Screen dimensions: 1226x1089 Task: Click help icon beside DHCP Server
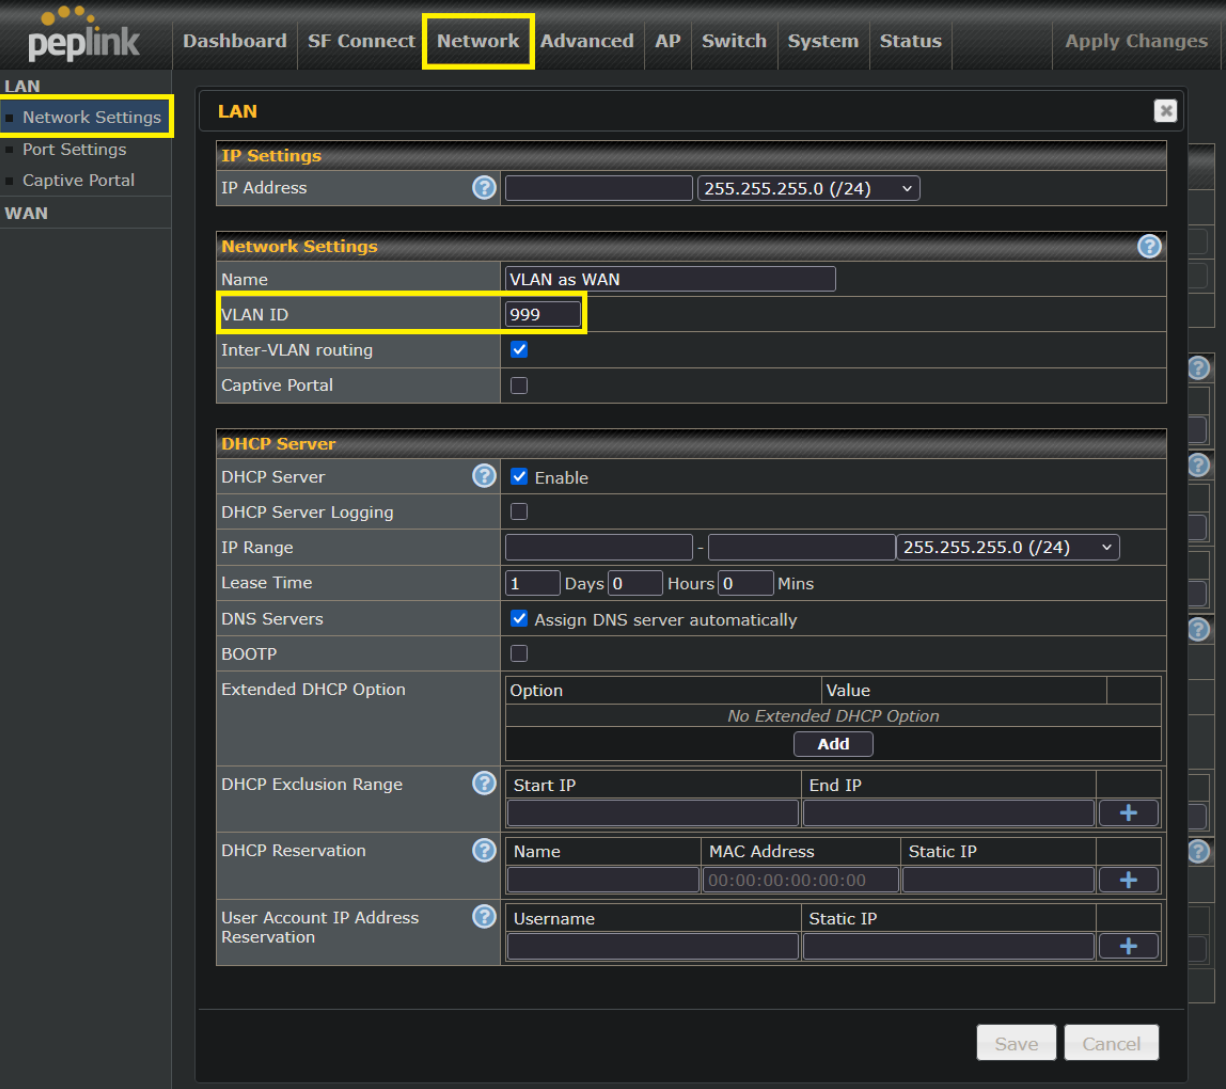(x=484, y=477)
